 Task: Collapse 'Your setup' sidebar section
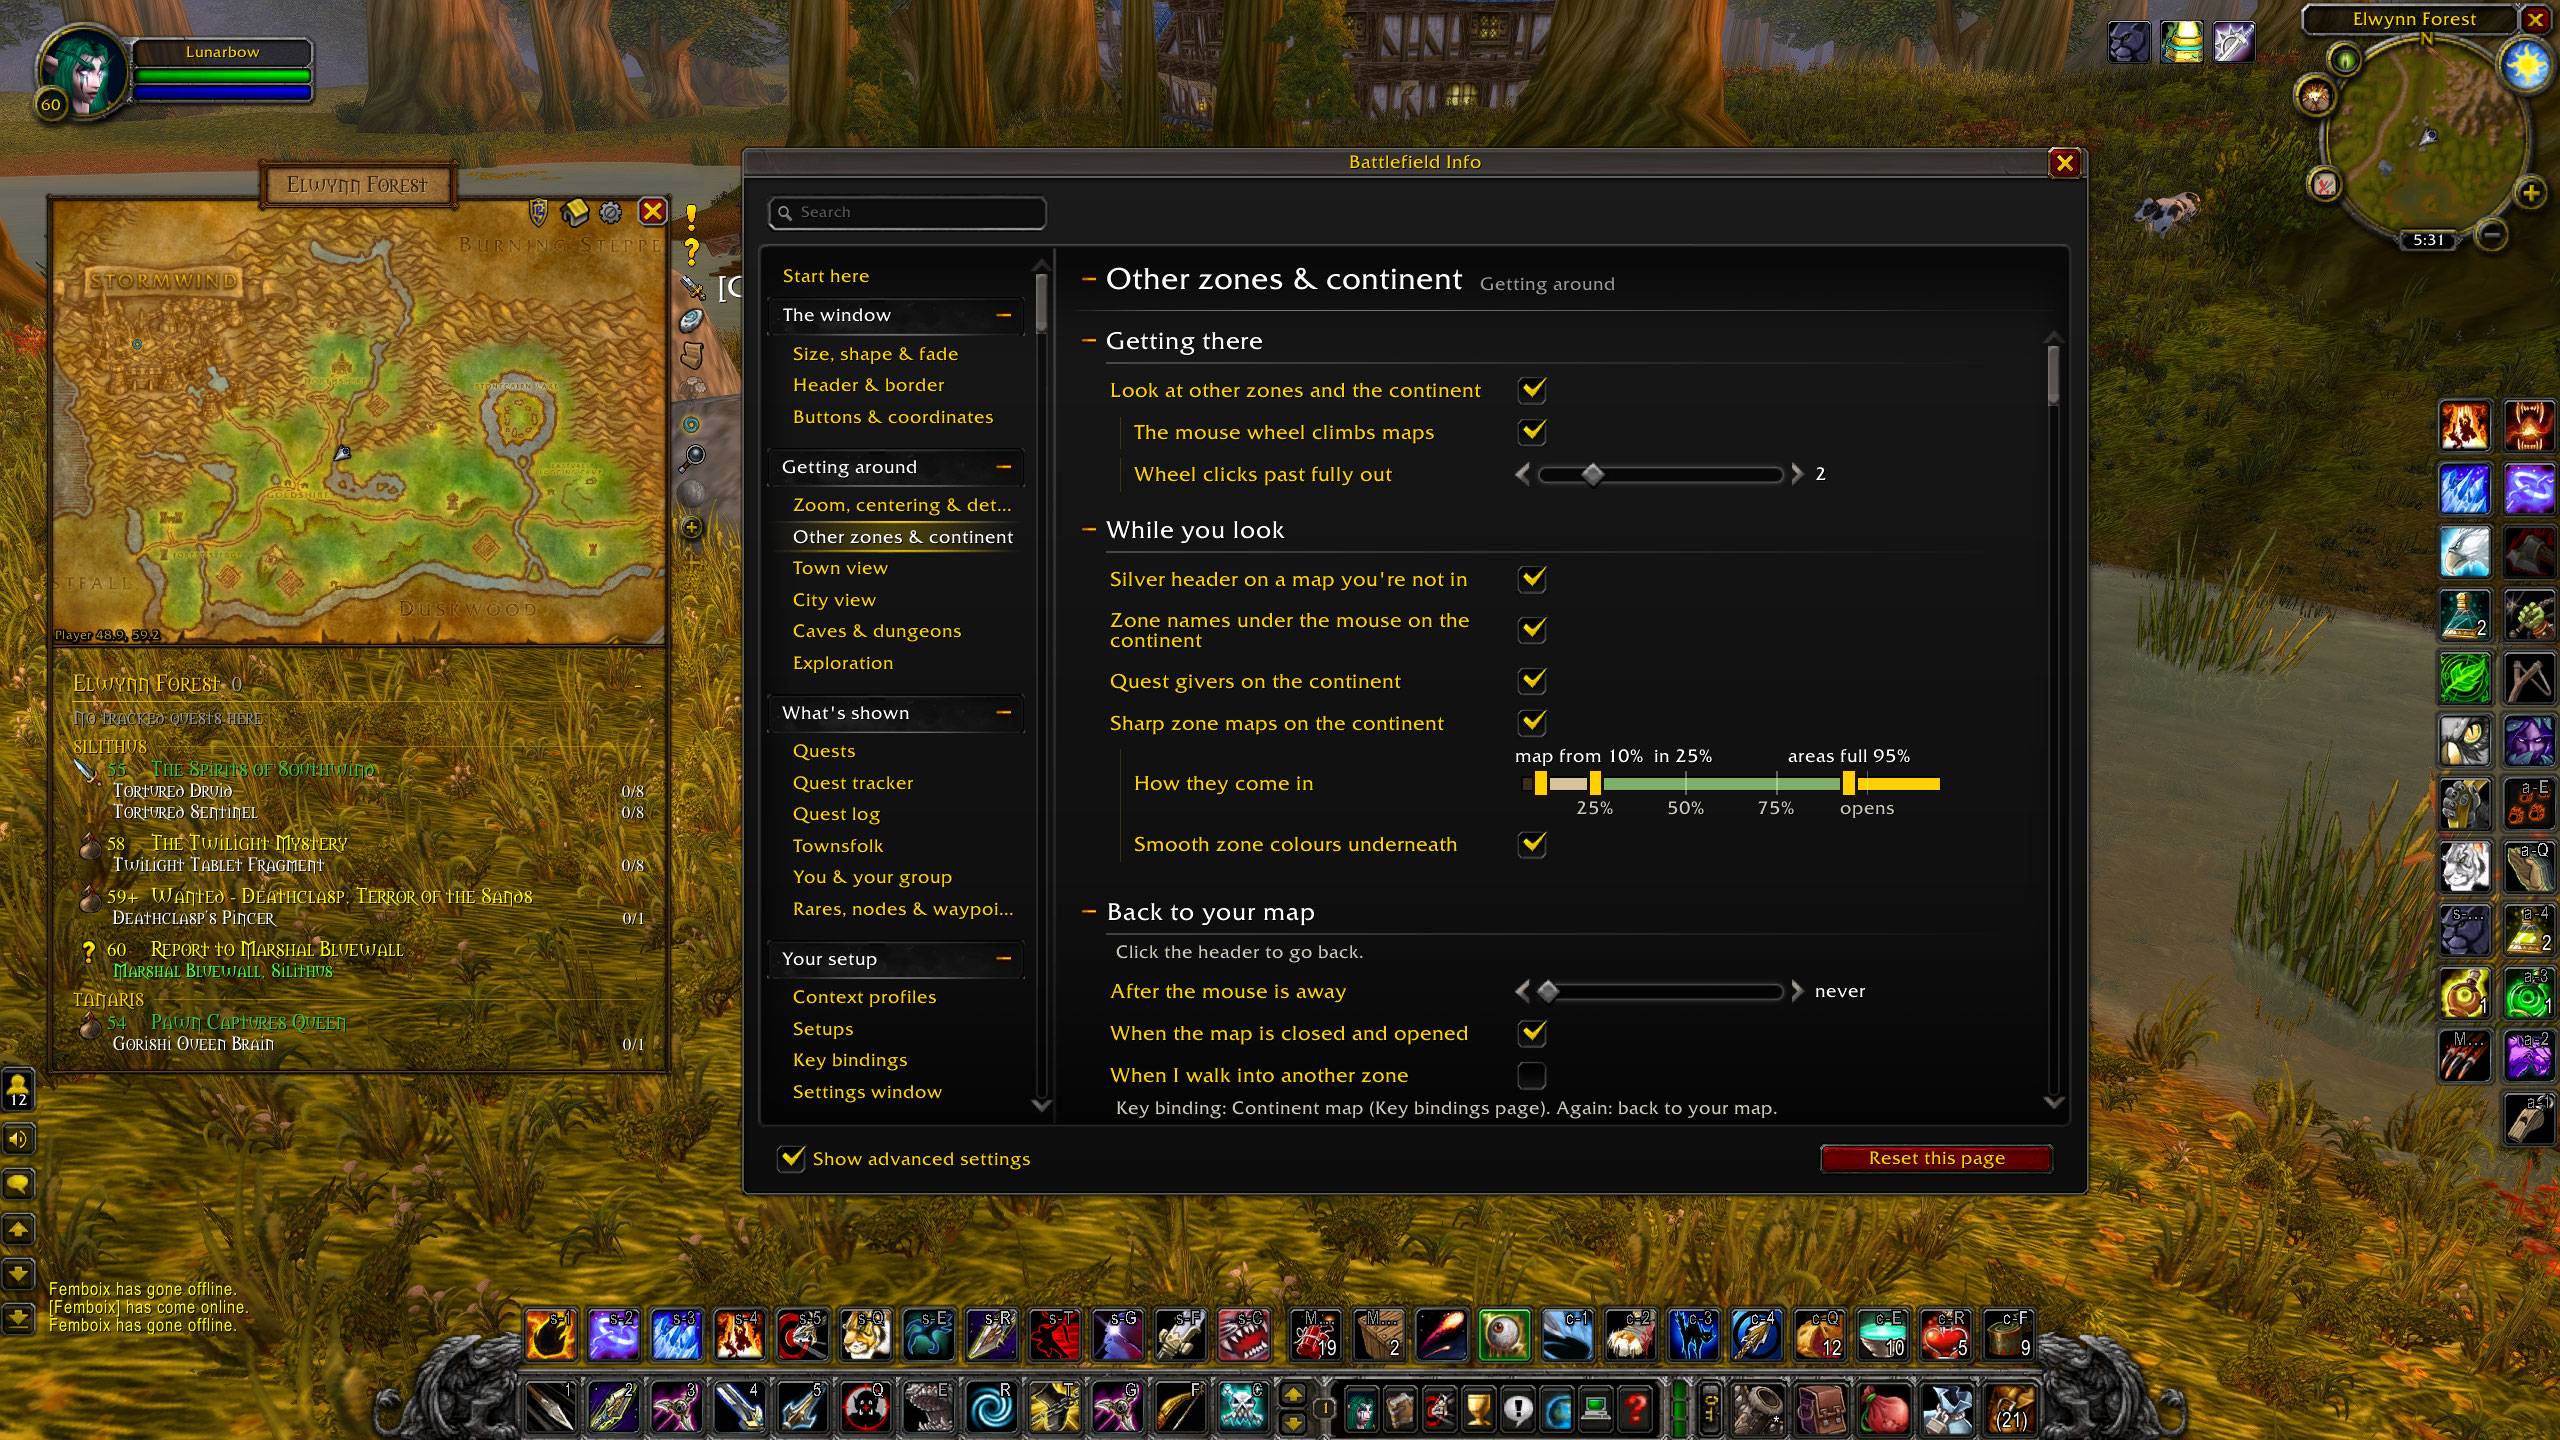click(x=1003, y=959)
